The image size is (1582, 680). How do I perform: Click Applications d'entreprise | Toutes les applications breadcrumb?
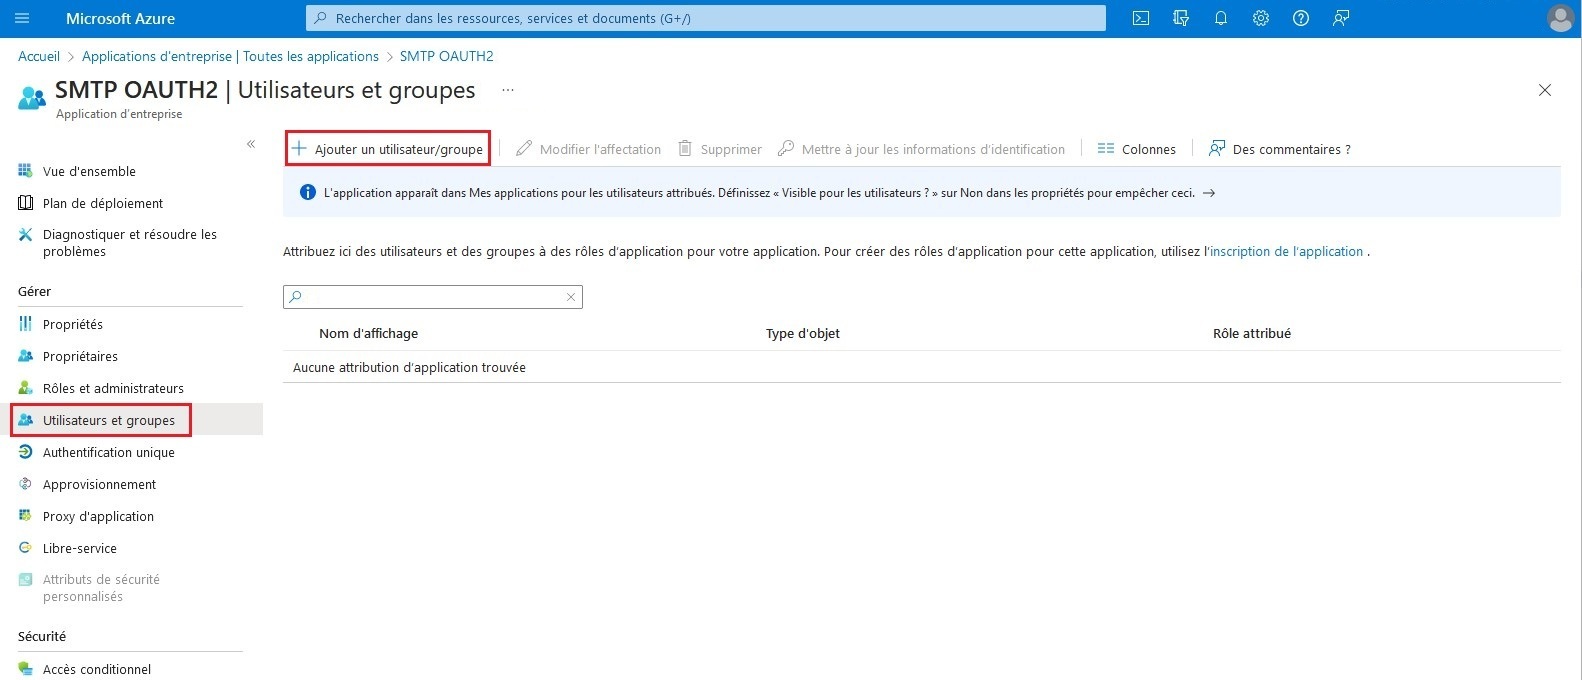(x=230, y=56)
